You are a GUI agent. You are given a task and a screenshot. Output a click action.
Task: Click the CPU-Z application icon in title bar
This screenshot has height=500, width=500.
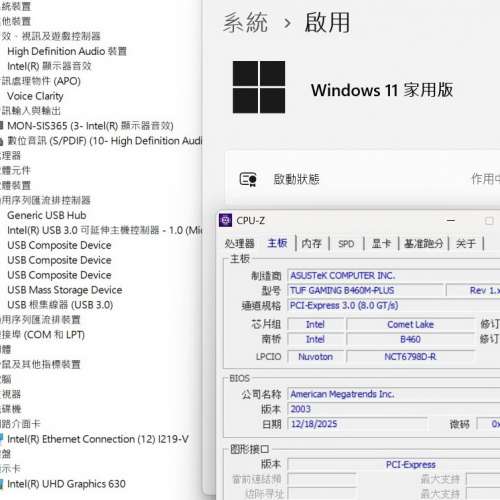tap(225, 220)
